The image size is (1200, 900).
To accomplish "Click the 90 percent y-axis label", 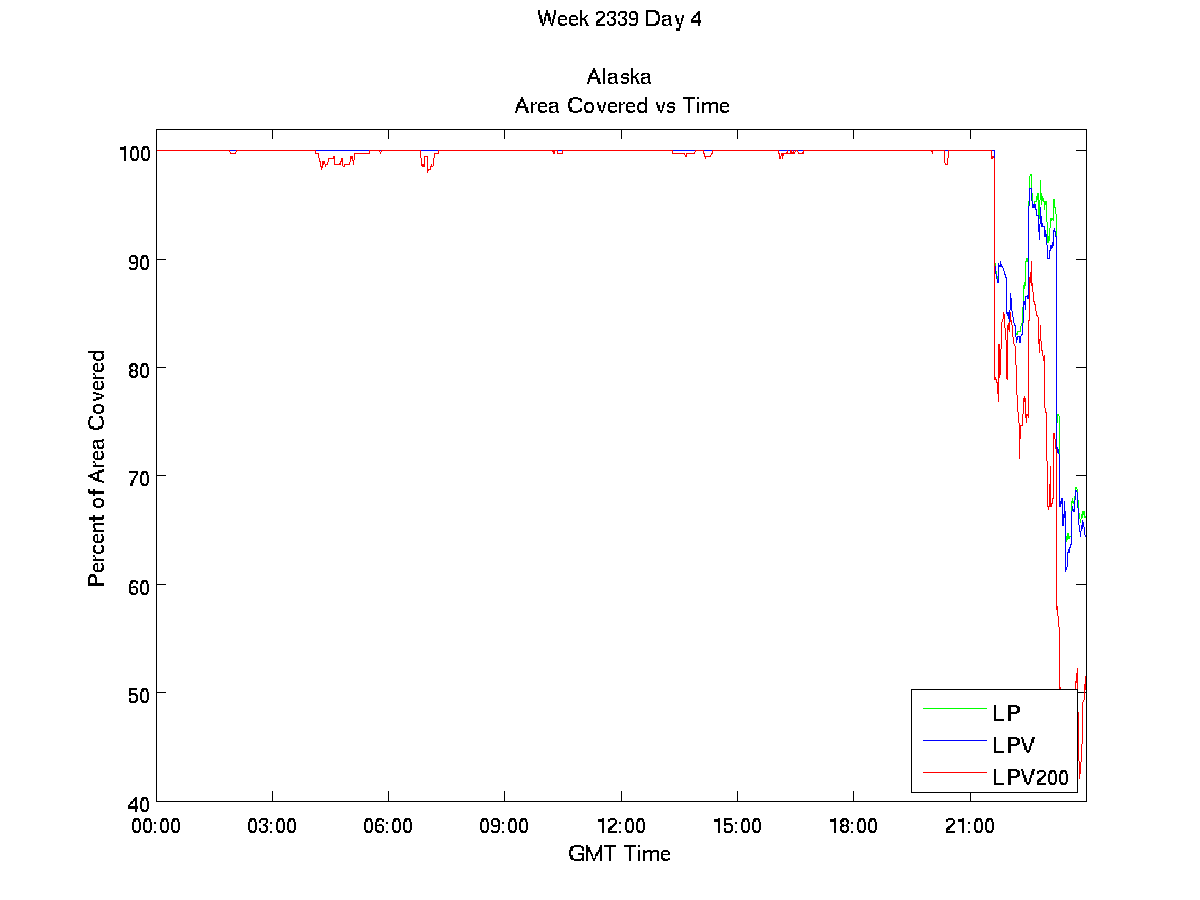I will 139,260.
